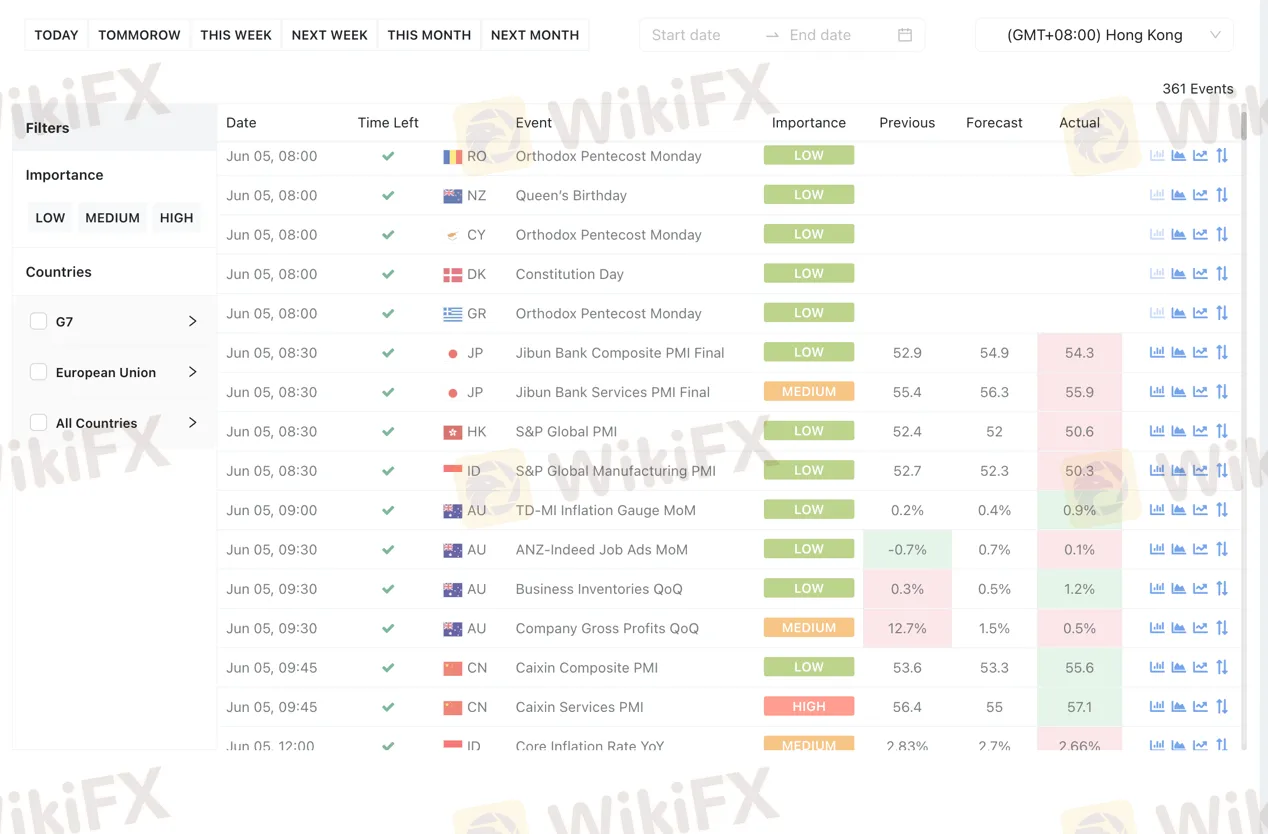Screen dimensions: 1268x834
Task: Click the previous value -0.7%
Action: [907, 549]
